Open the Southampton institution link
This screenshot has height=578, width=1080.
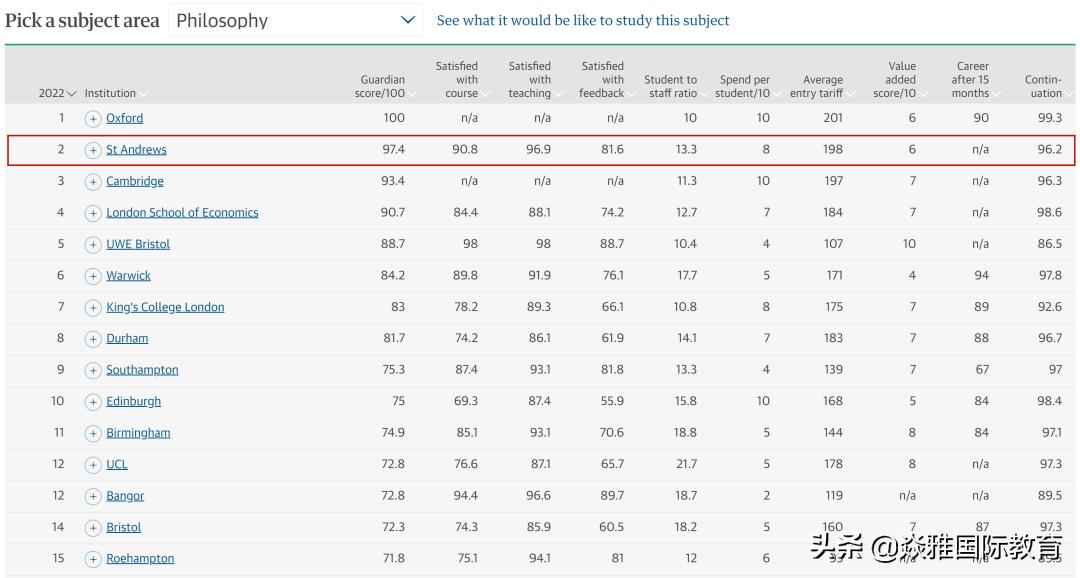(x=142, y=370)
